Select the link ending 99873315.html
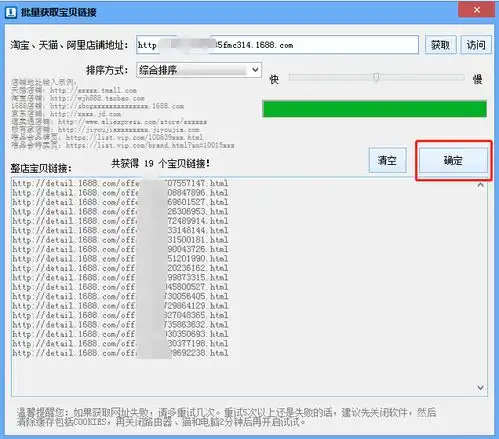 (120, 277)
